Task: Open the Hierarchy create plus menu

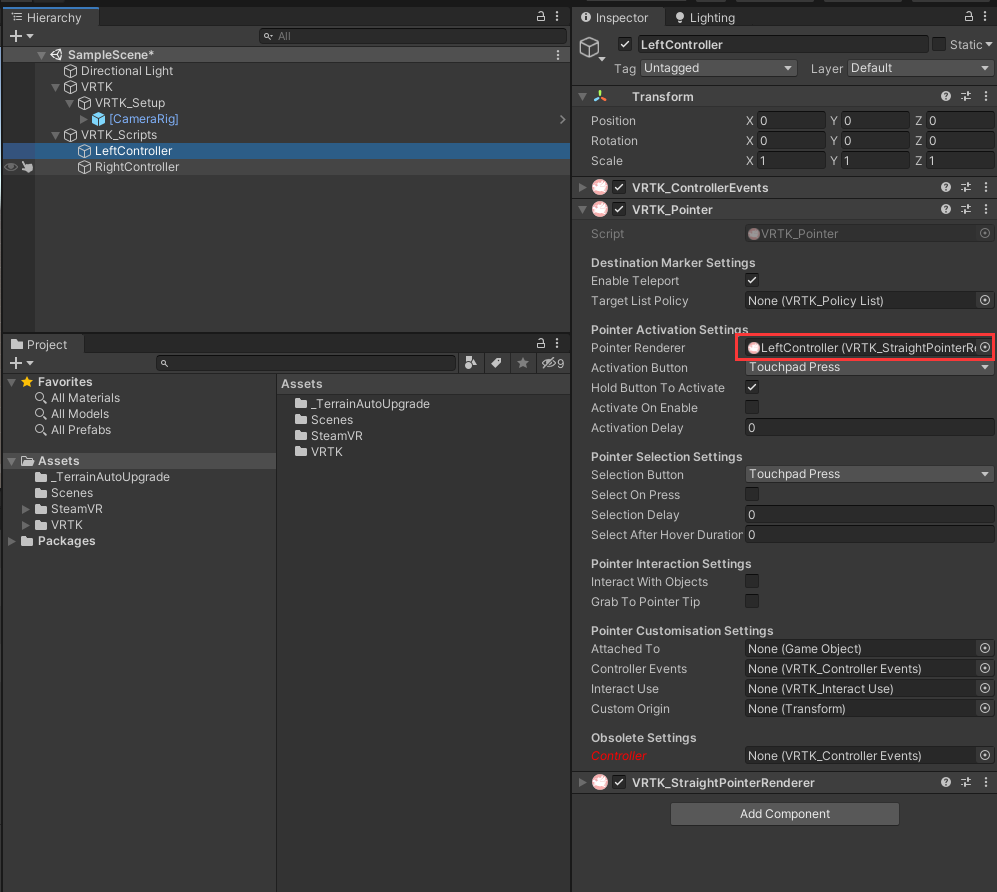Action: tap(21, 36)
